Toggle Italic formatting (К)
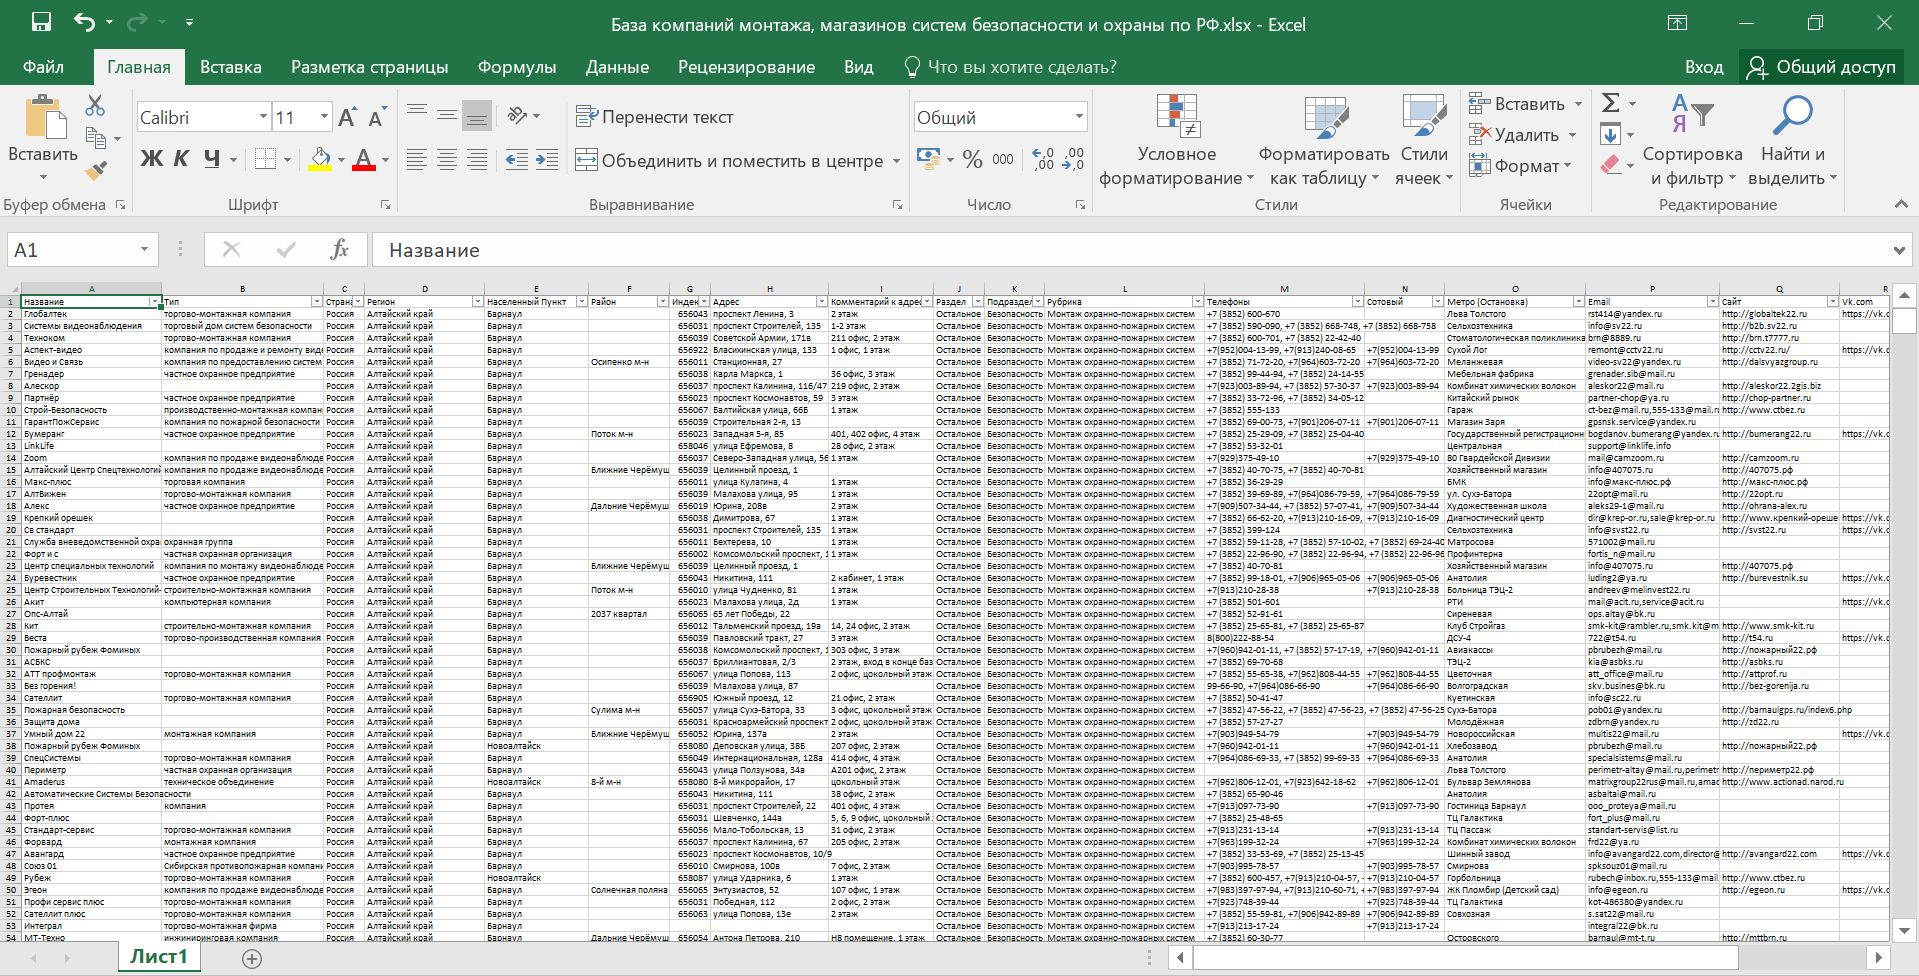The image size is (1919, 976). (181, 159)
